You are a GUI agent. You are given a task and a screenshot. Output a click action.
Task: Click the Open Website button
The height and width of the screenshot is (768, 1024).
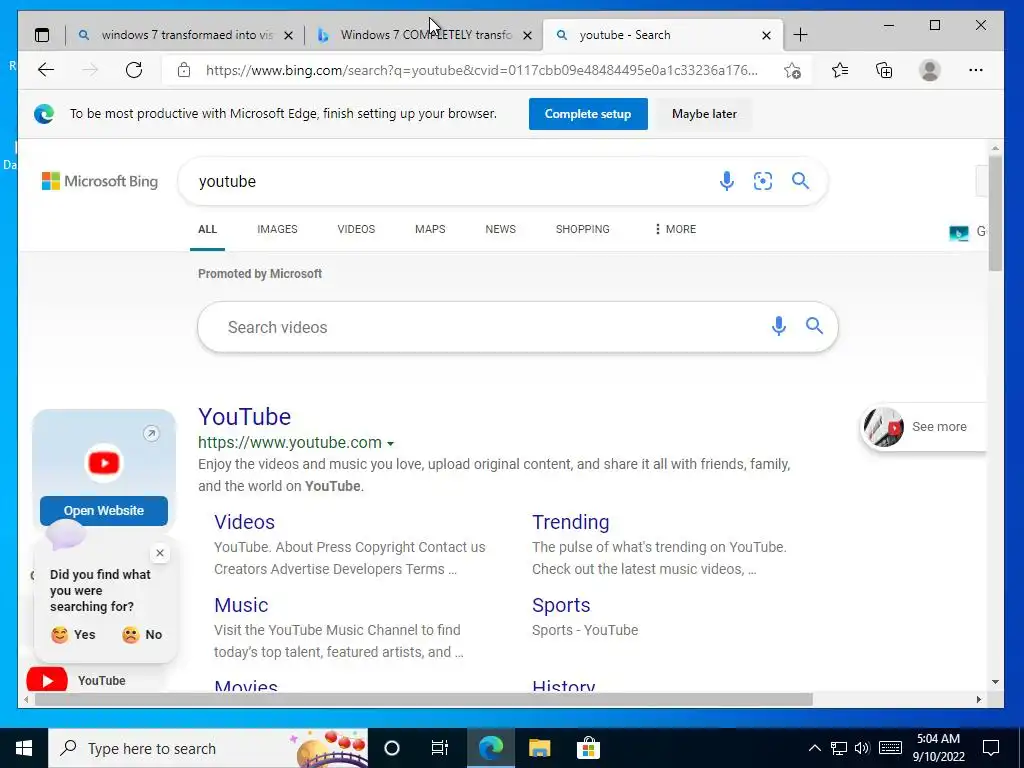coord(104,511)
